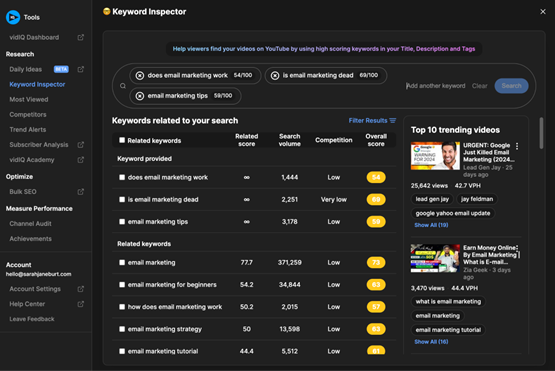Open external link icon beside Bulk SEO
The image size is (555, 371).
(81, 192)
